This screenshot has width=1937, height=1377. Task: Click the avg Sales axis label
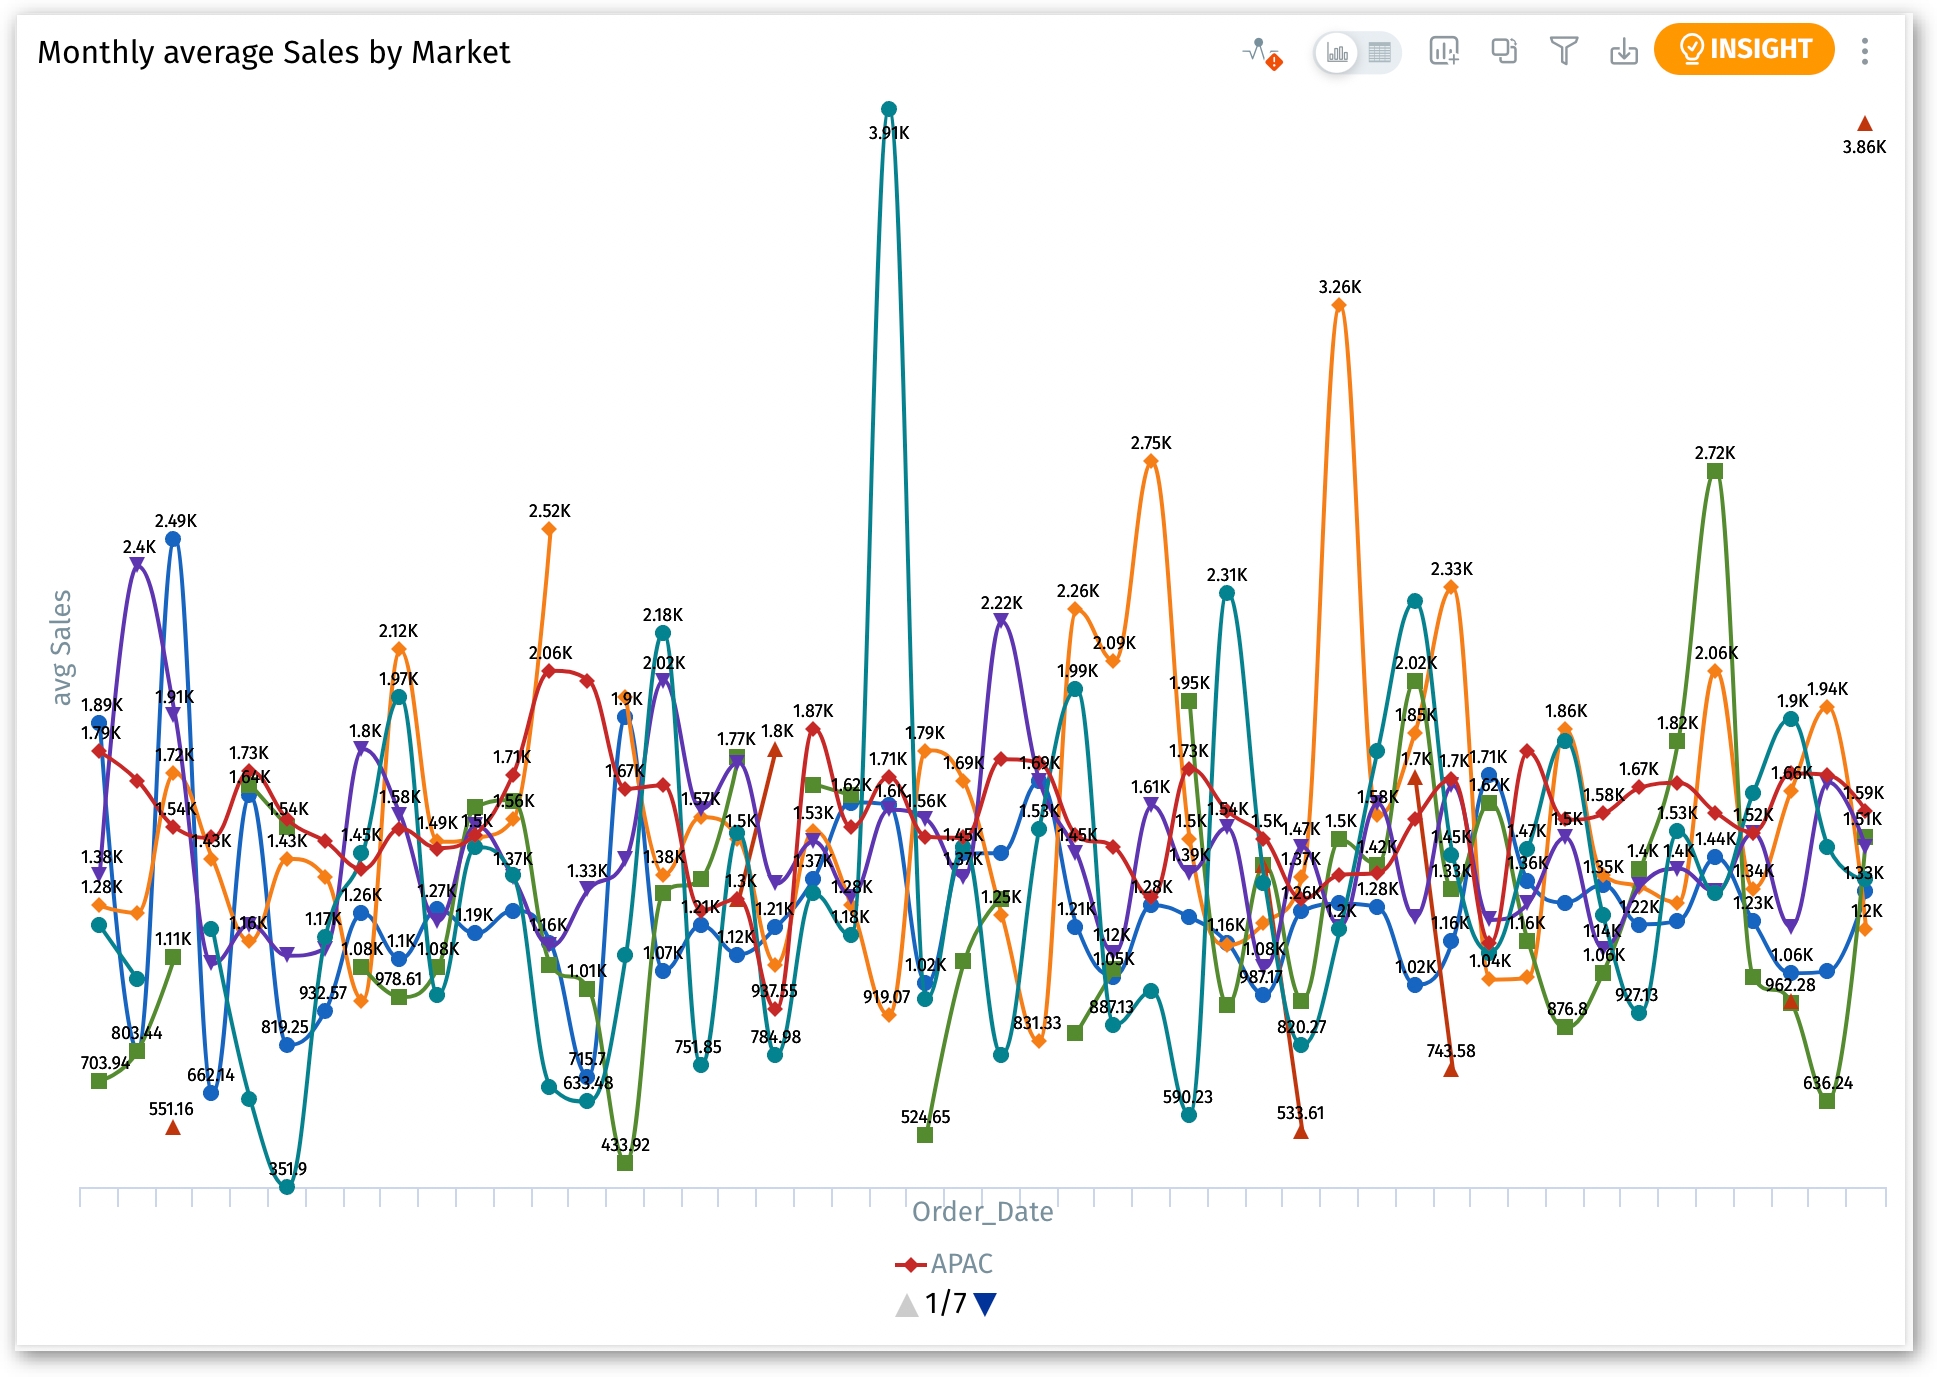pos(61,647)
